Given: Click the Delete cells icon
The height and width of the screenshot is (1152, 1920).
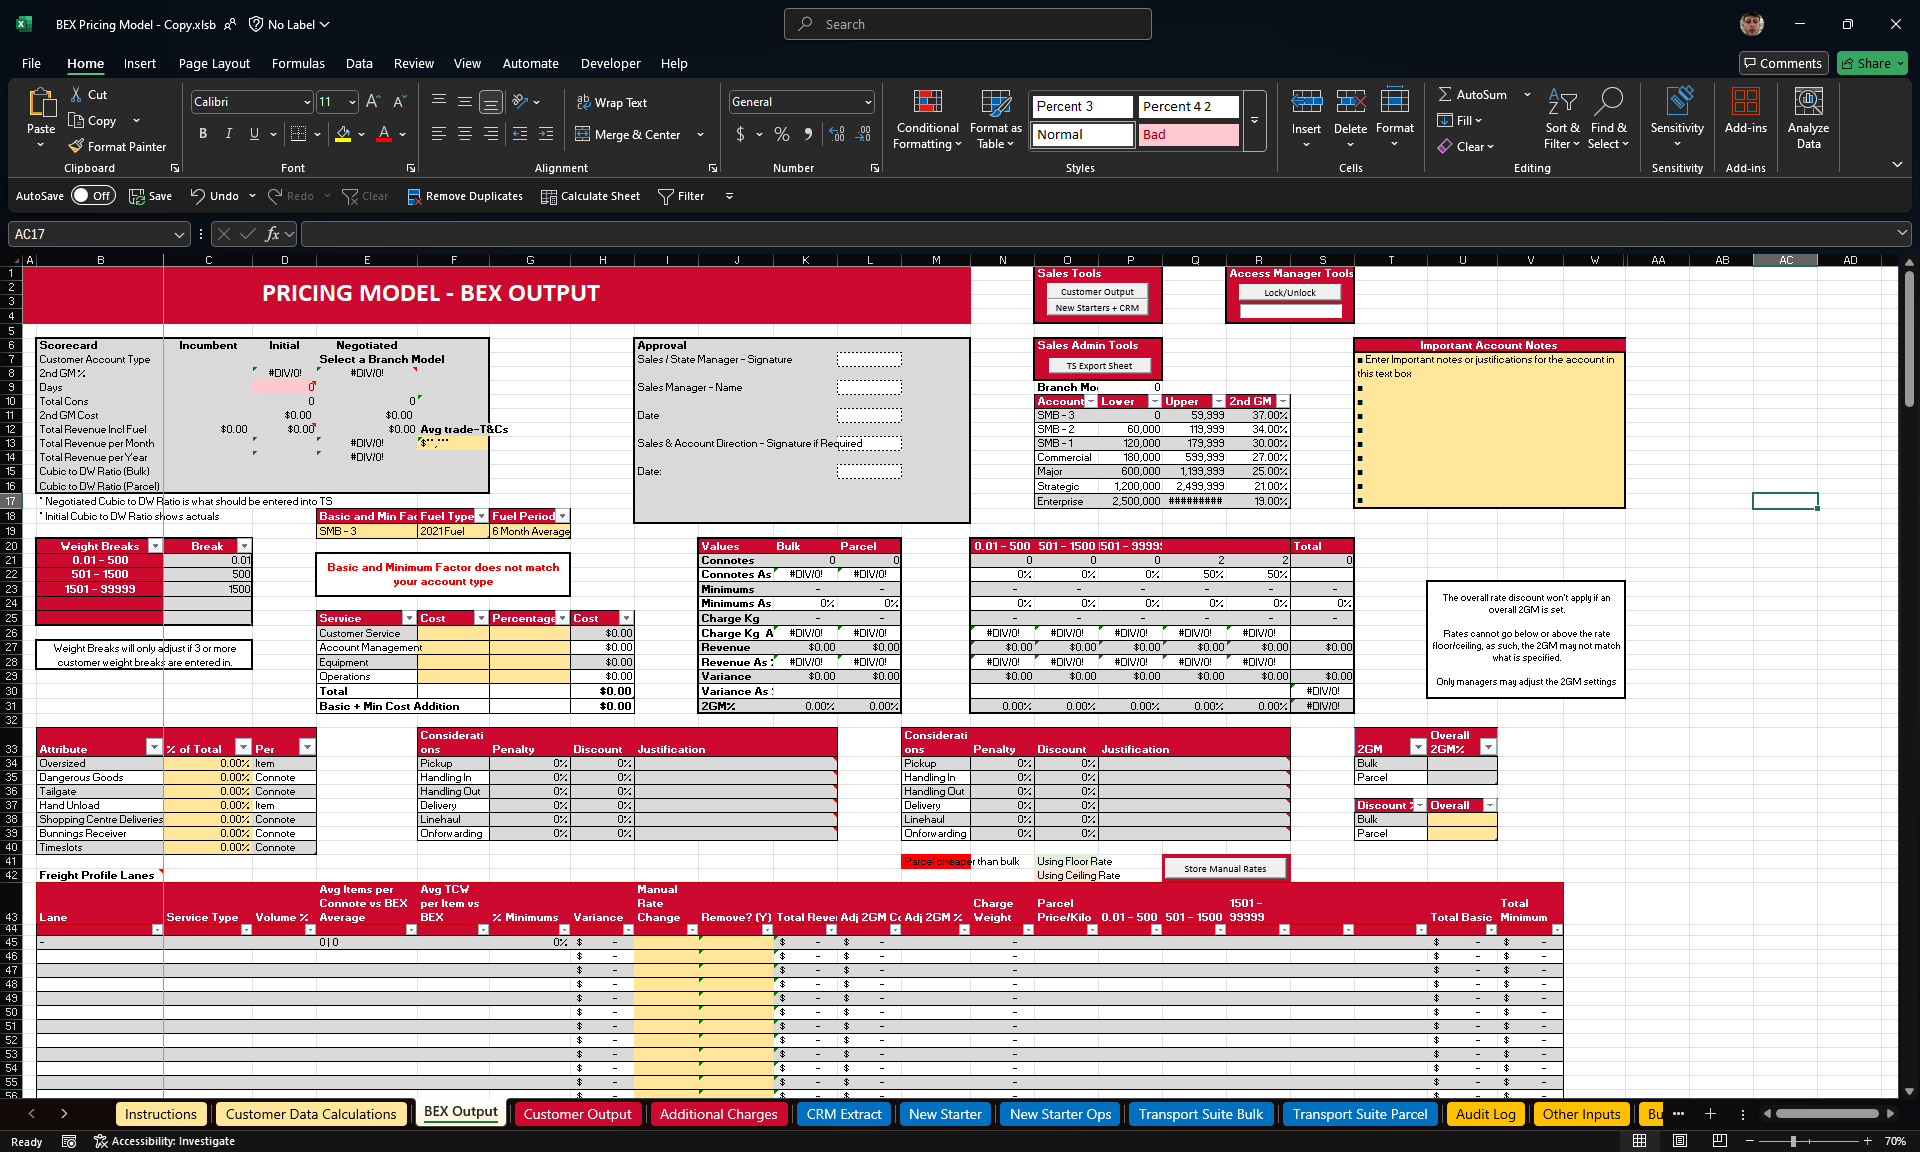Looking at the screenshot, I should 1350,101.
